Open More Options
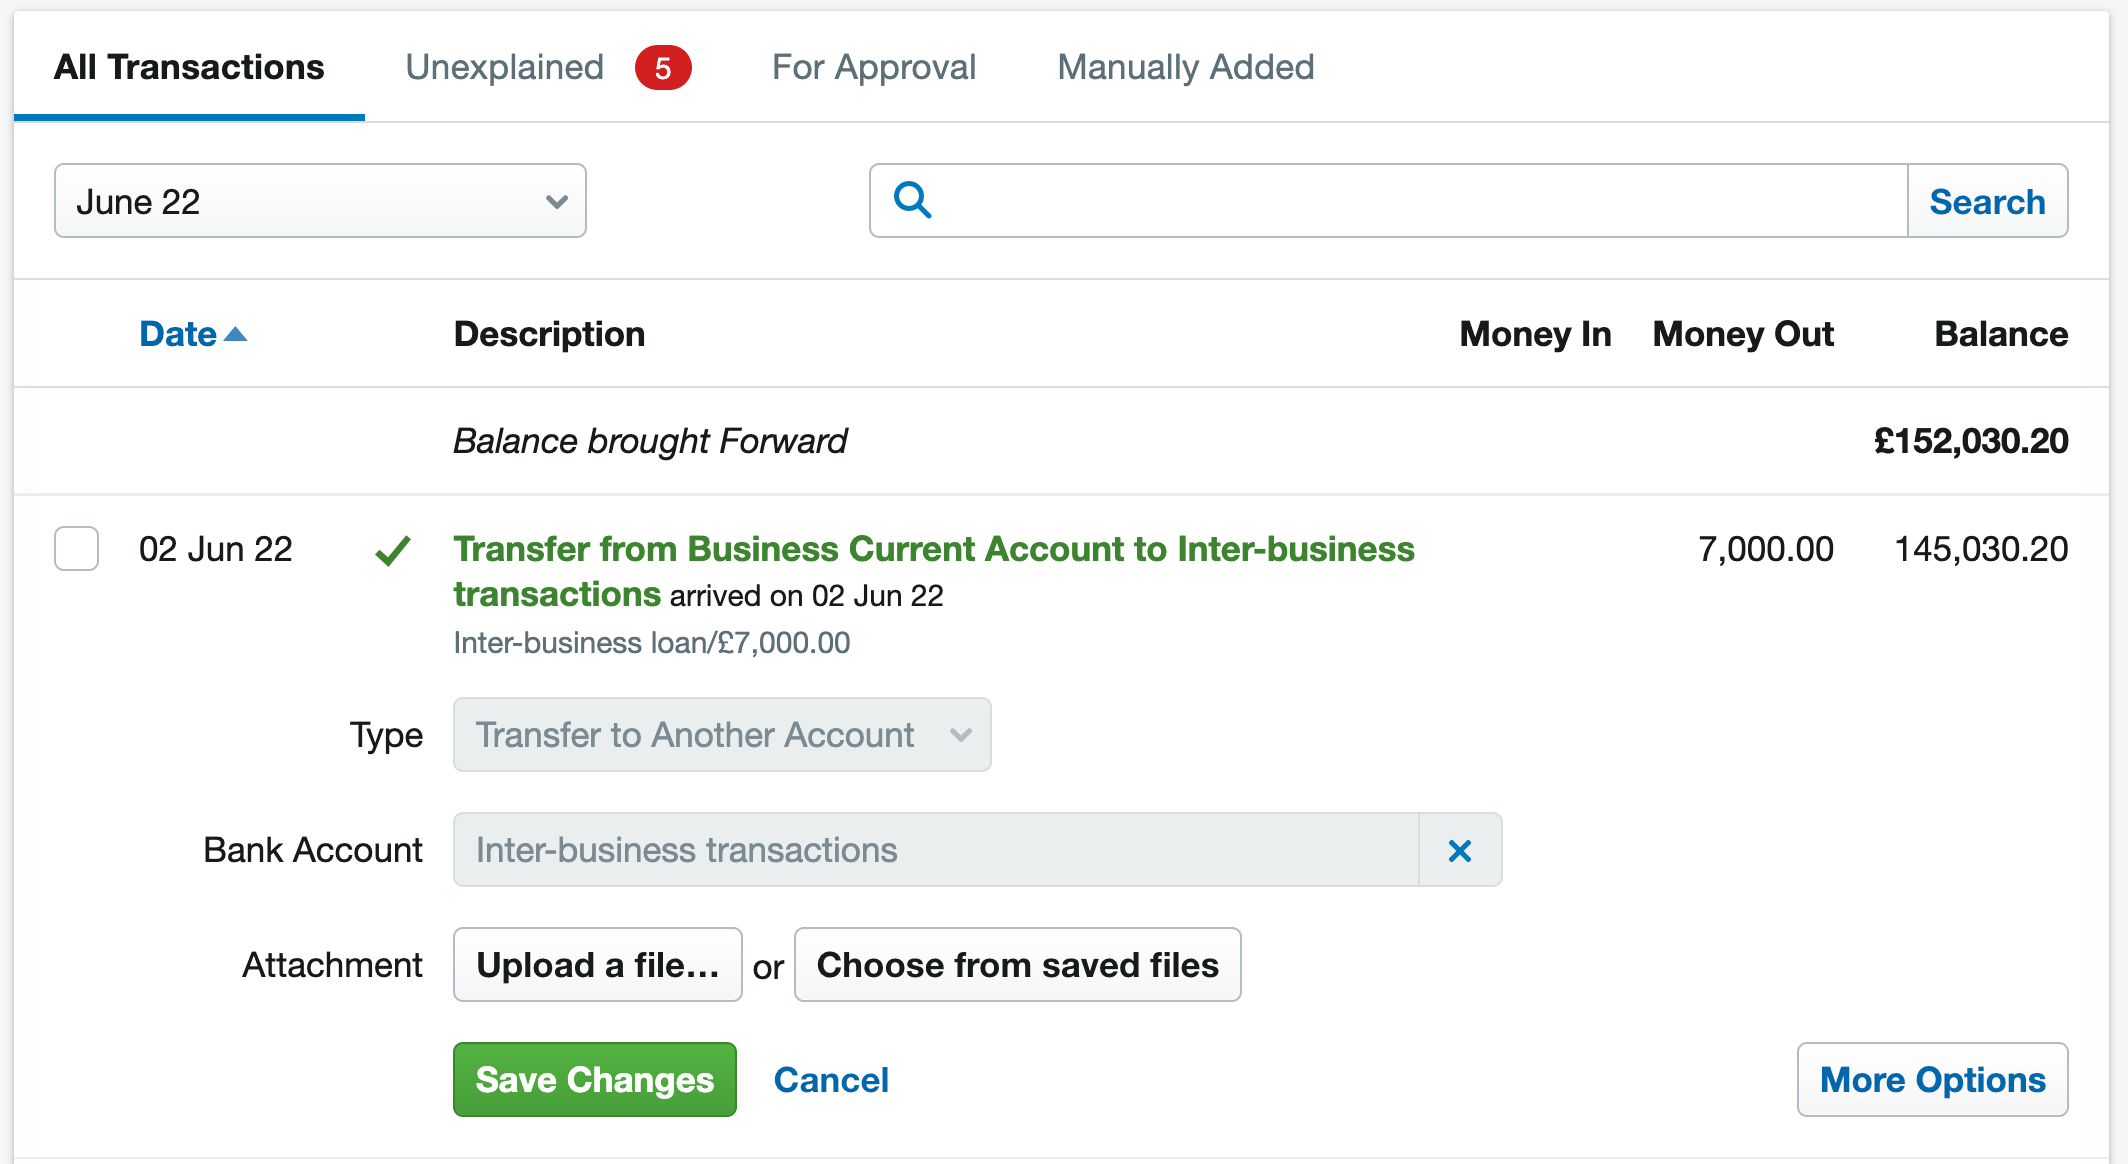 (x=1932, y=1080)
